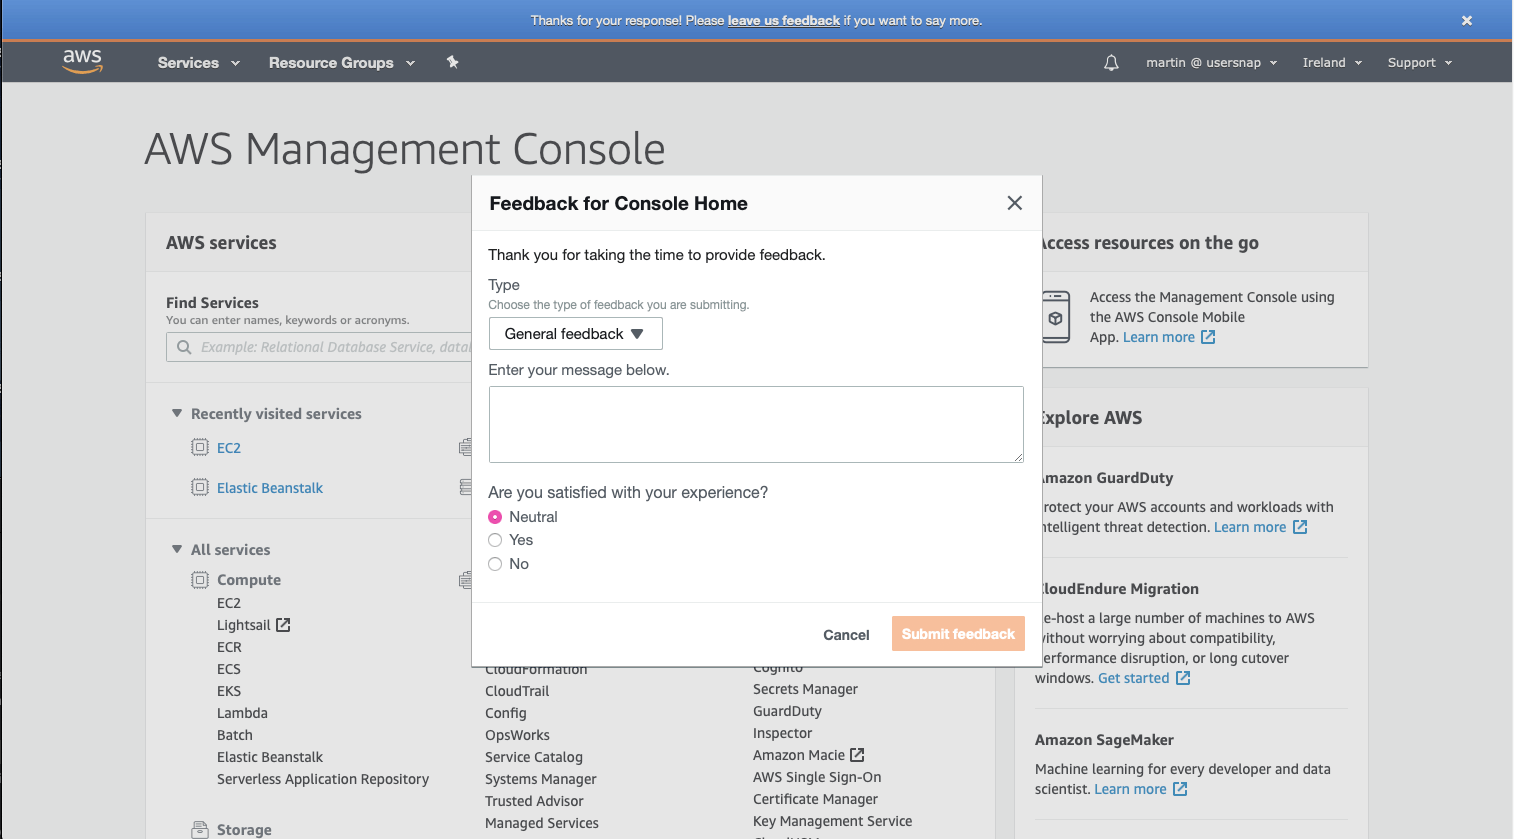Click the Storage category icon
Screen dimensions: 1514x839
tap(200, 829)
